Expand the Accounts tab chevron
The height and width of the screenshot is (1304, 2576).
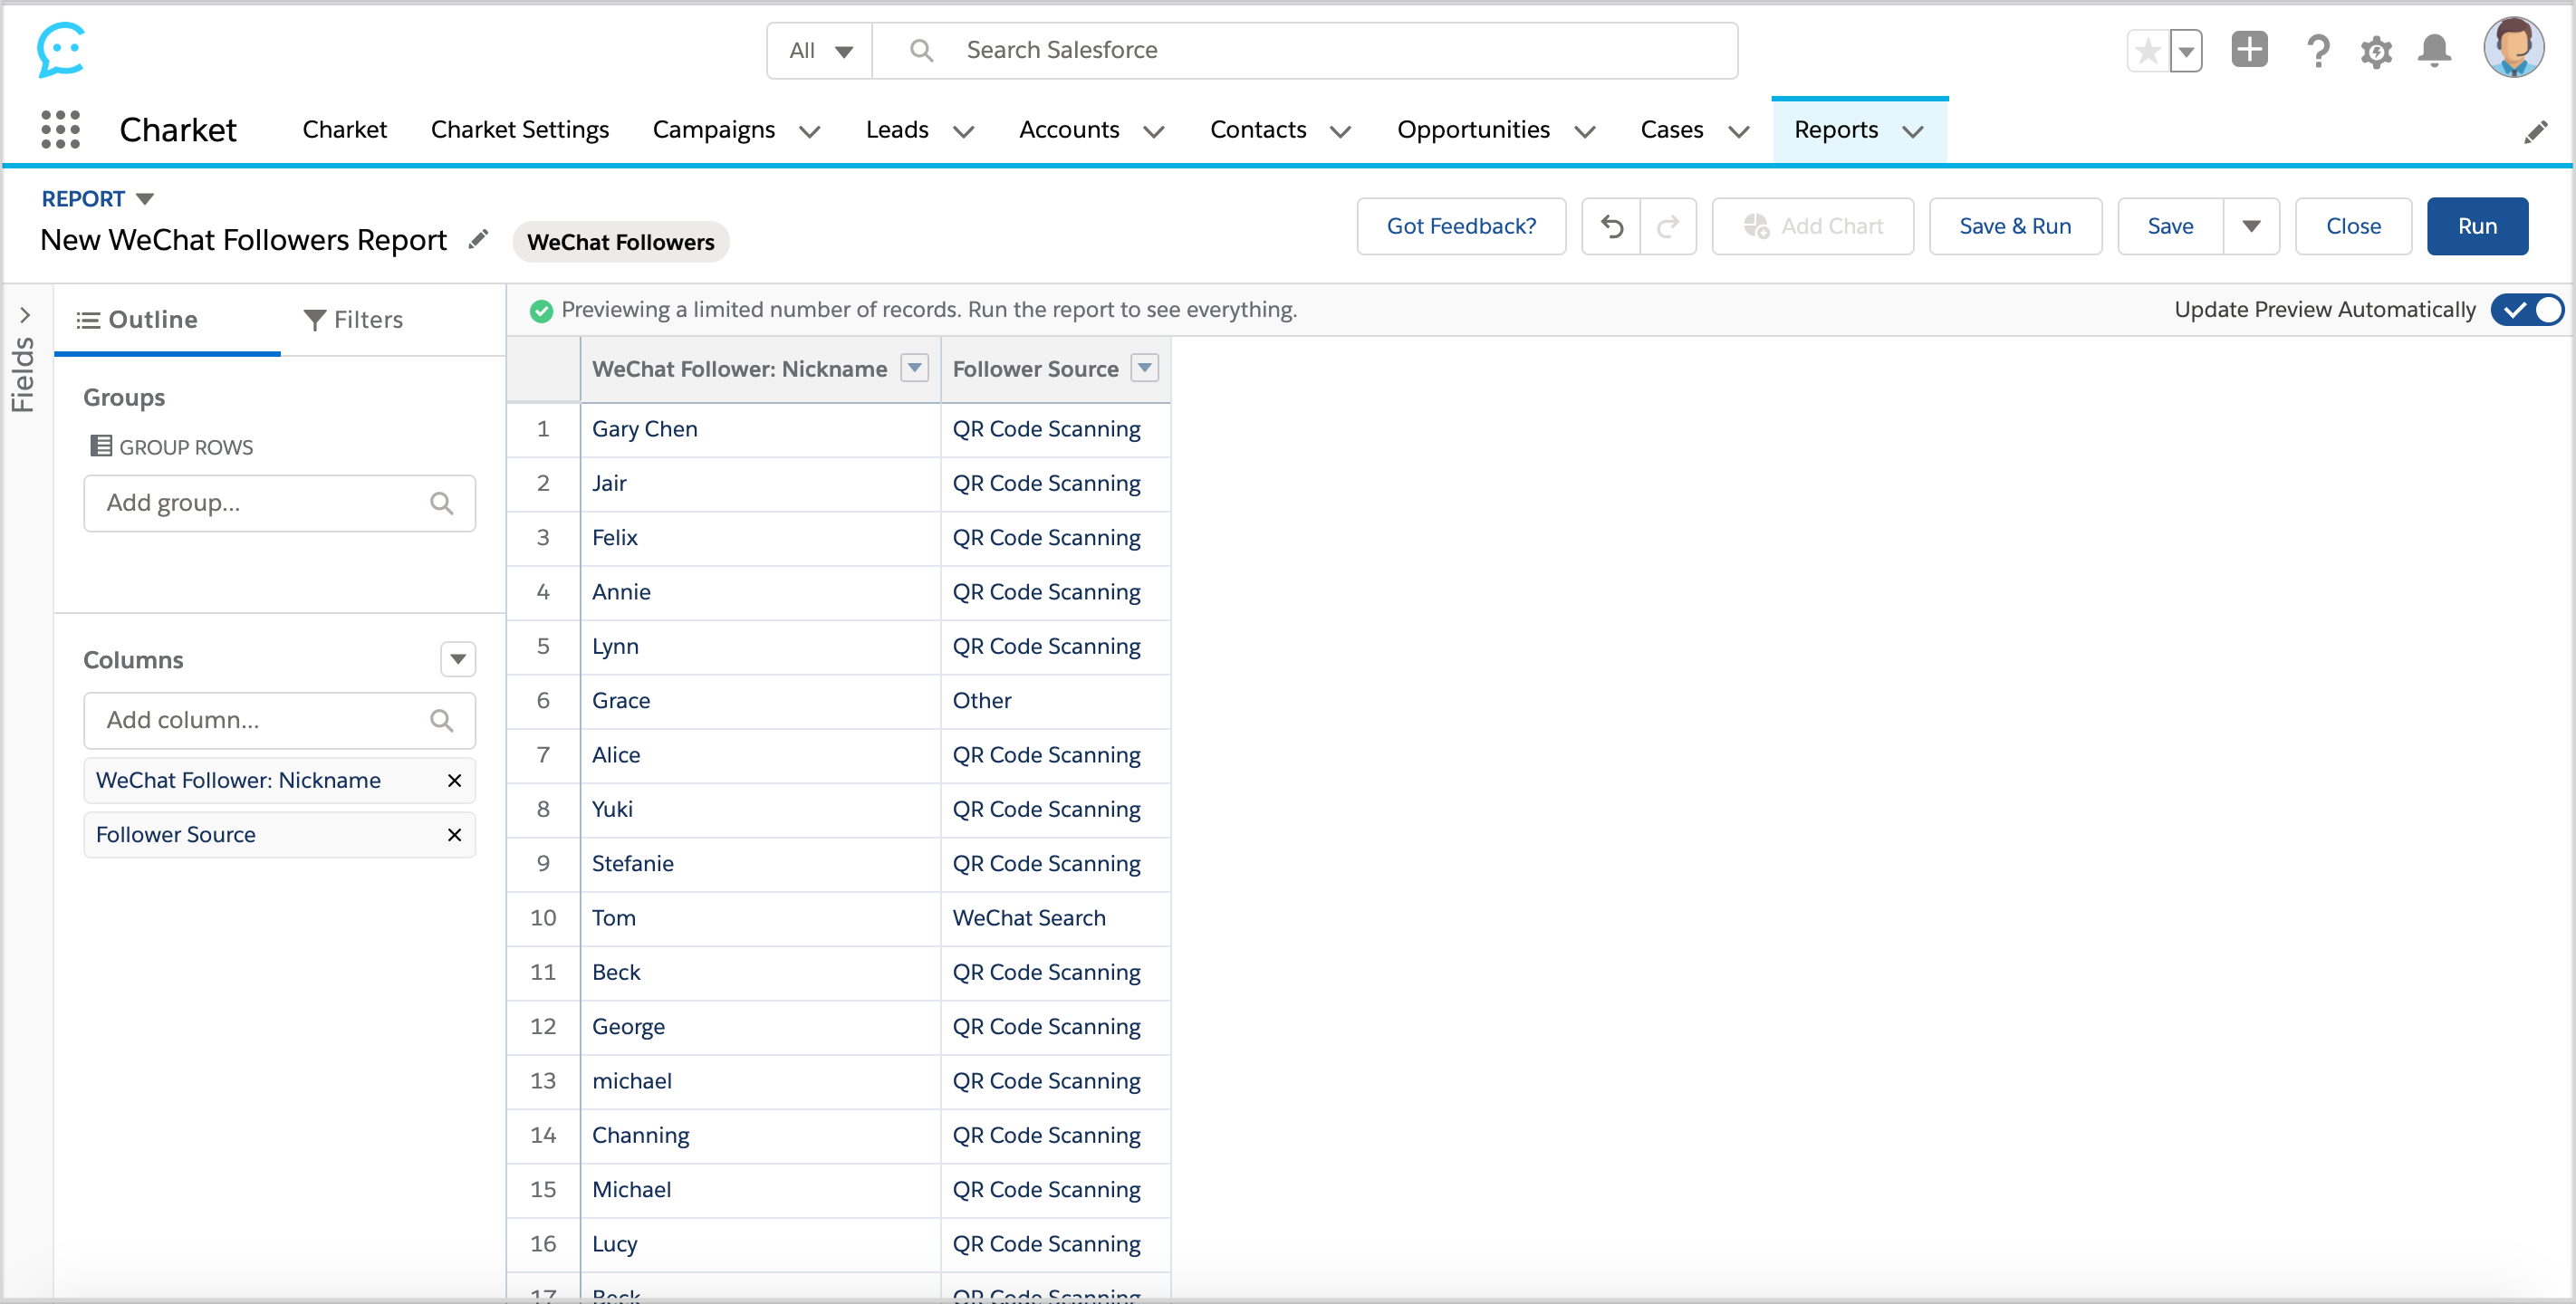pyautogui.click(x=1154, y=131)
